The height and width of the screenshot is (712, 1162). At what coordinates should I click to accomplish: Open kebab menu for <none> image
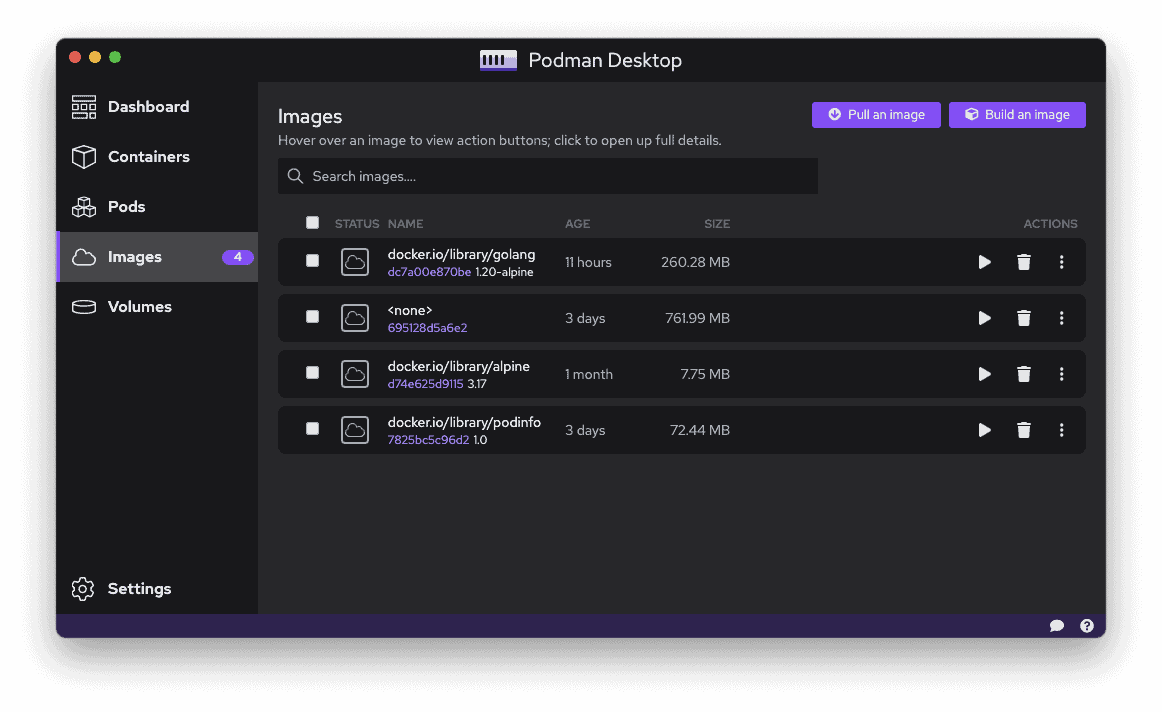pyautogui.click(x=1061, y=318)
